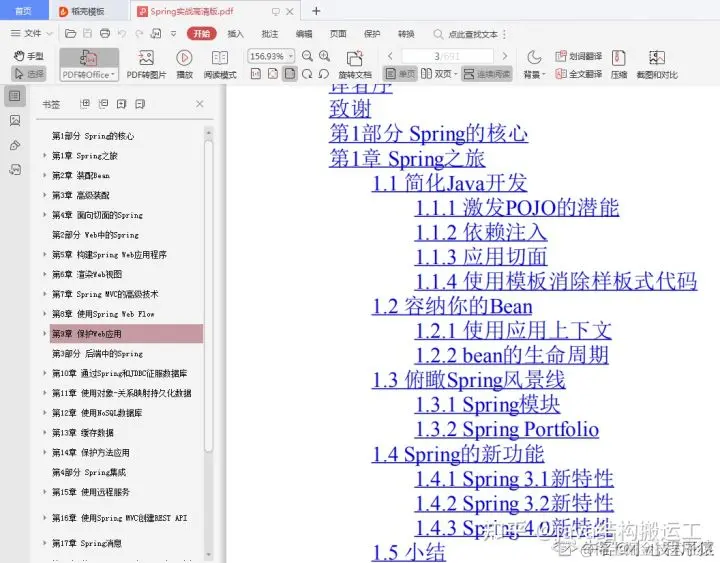Image resolution: width=720 pixels, height=563 pixels.
Task: Click the bookmarks panel vertical scrollbar
Action: point(208,294)
